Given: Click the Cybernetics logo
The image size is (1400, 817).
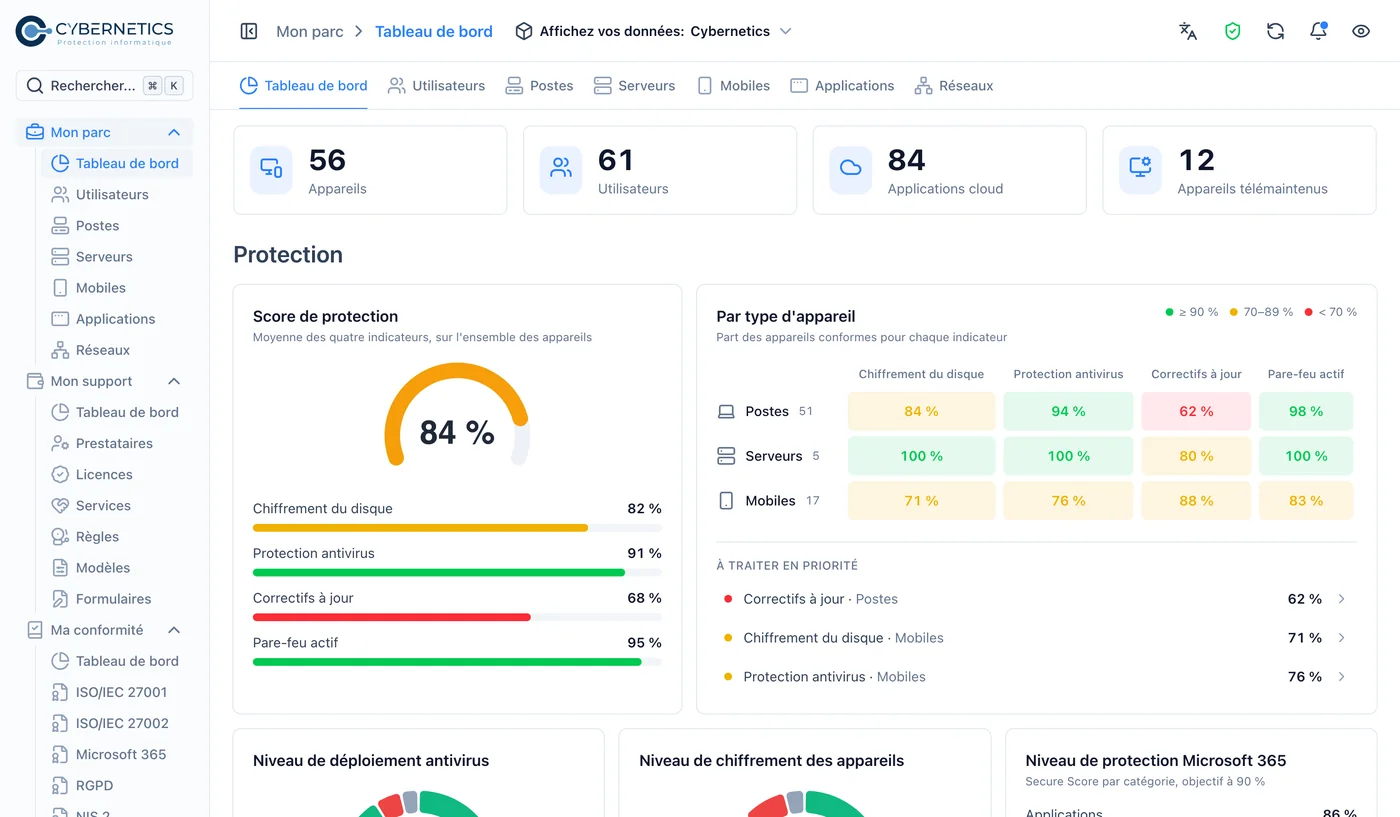Looking at the screenshot, I should 95,32.
